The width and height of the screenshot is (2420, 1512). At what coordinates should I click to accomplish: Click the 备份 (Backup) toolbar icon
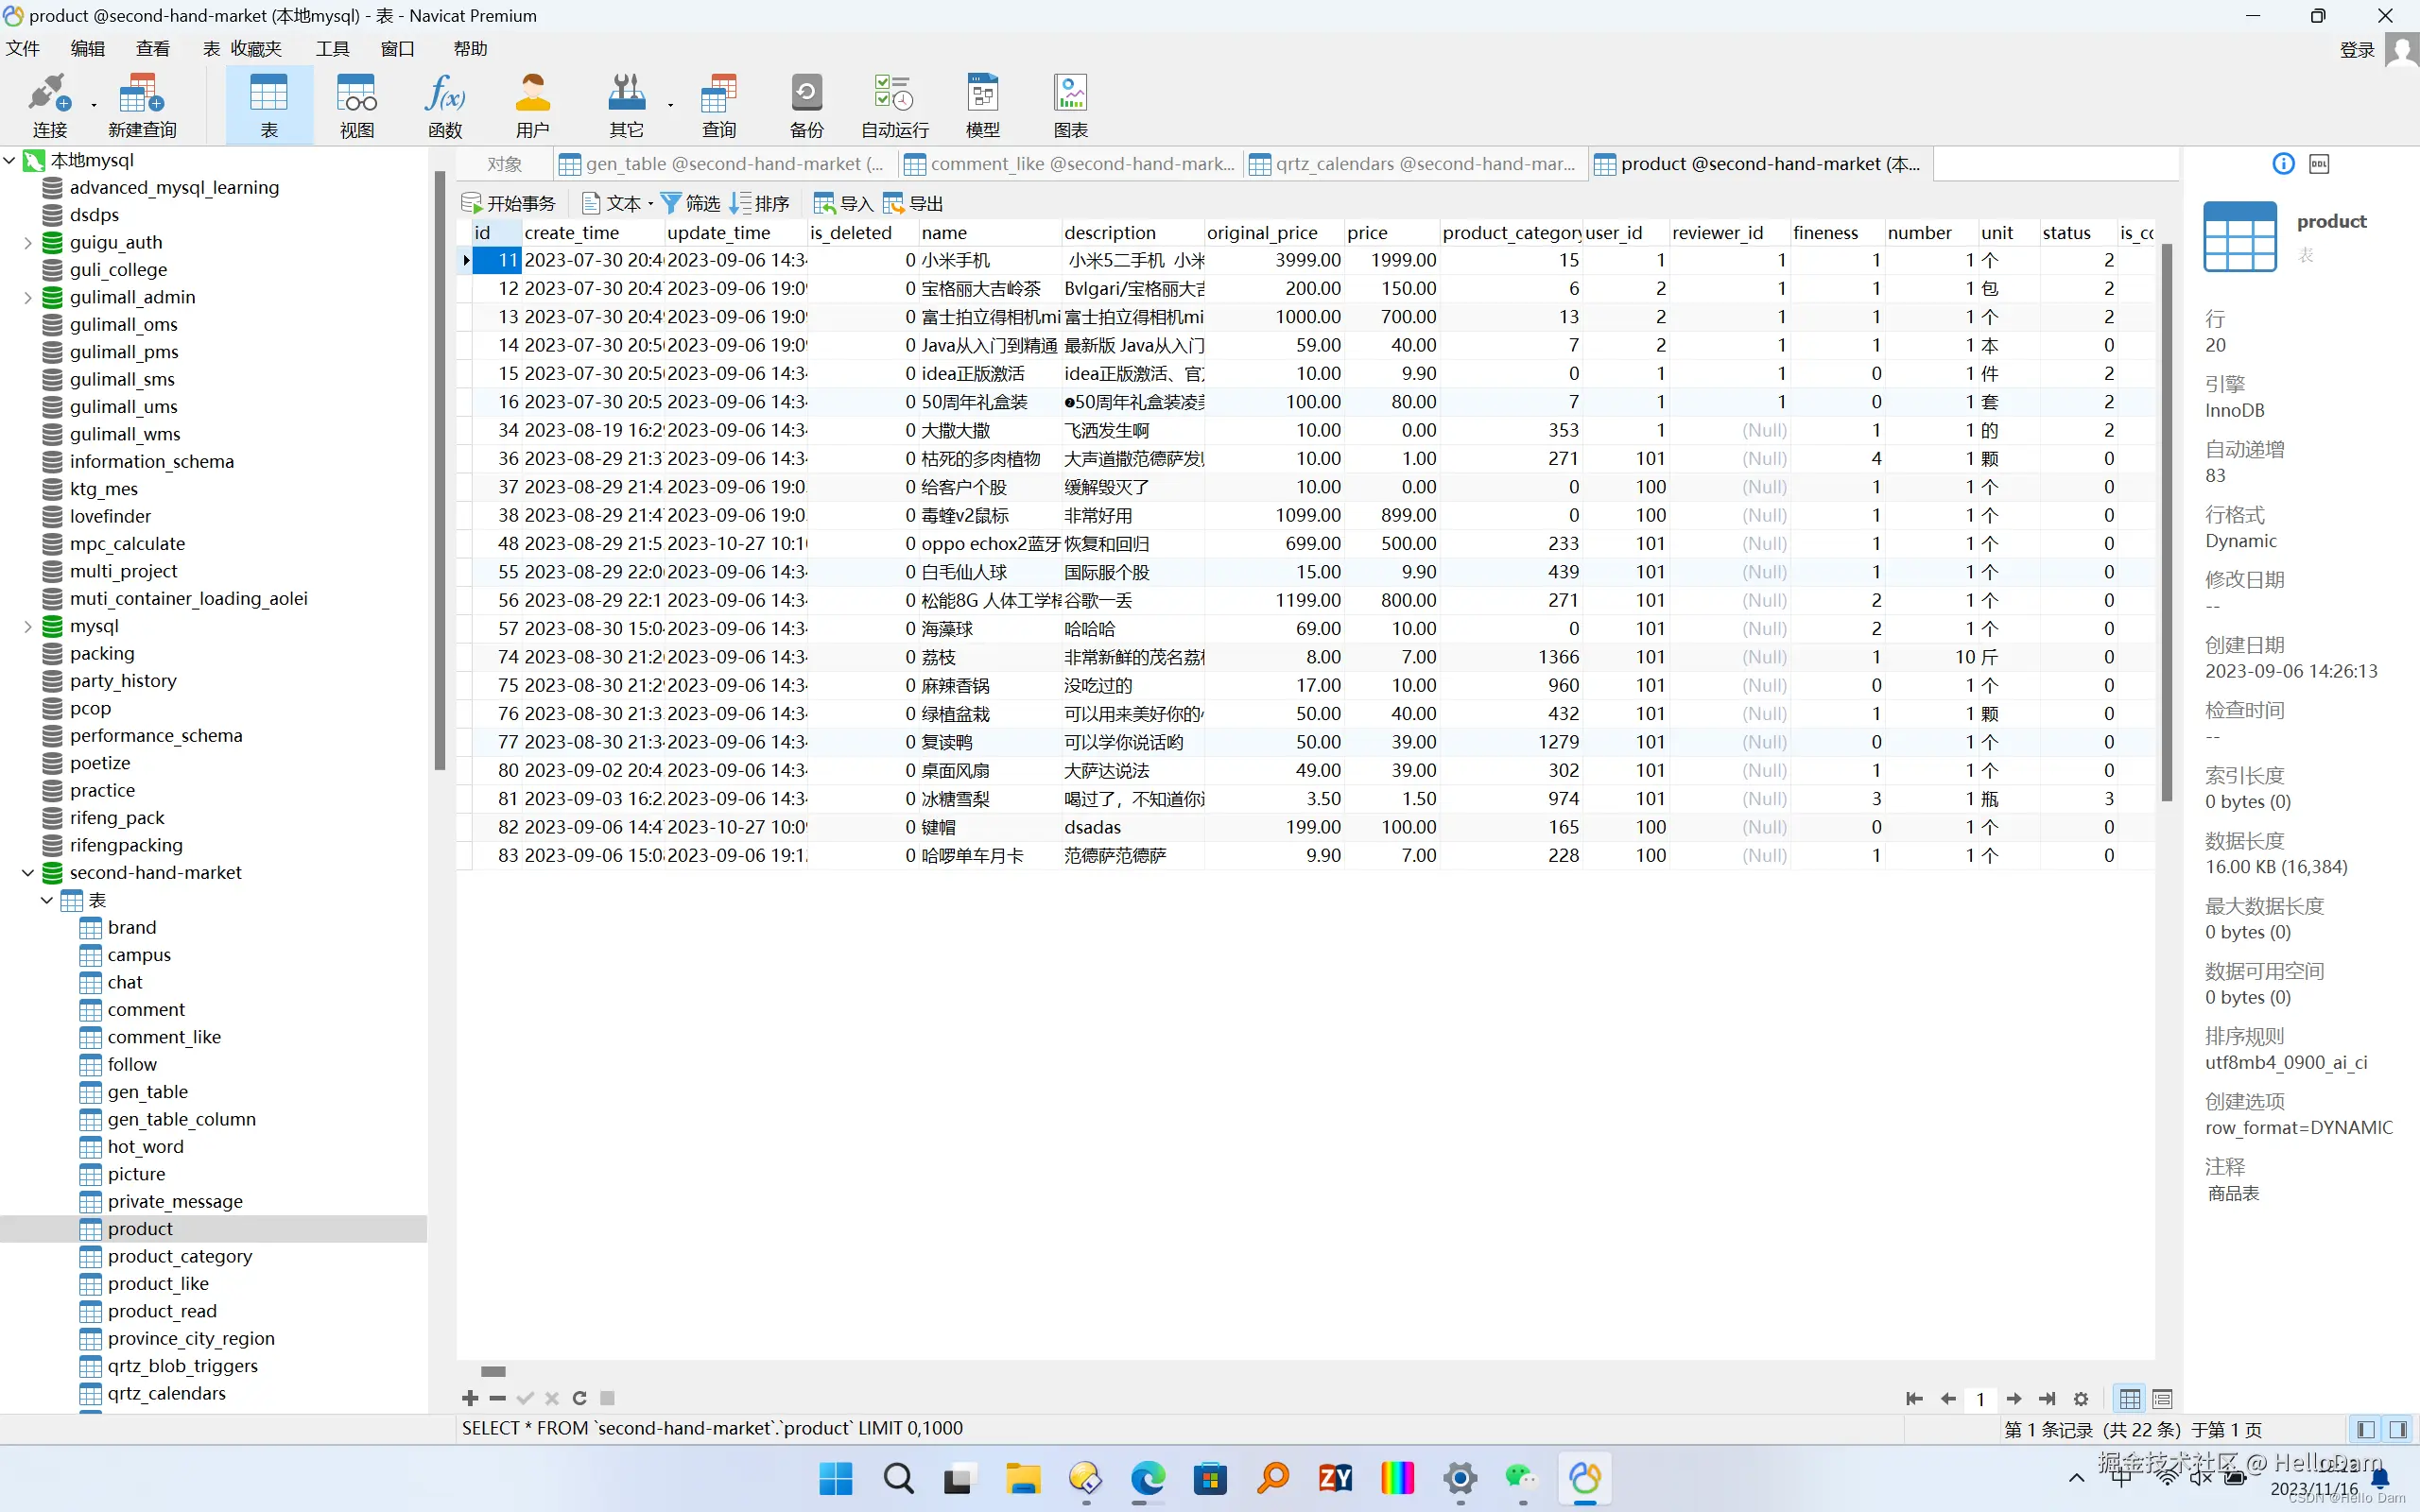coord(806,104)
